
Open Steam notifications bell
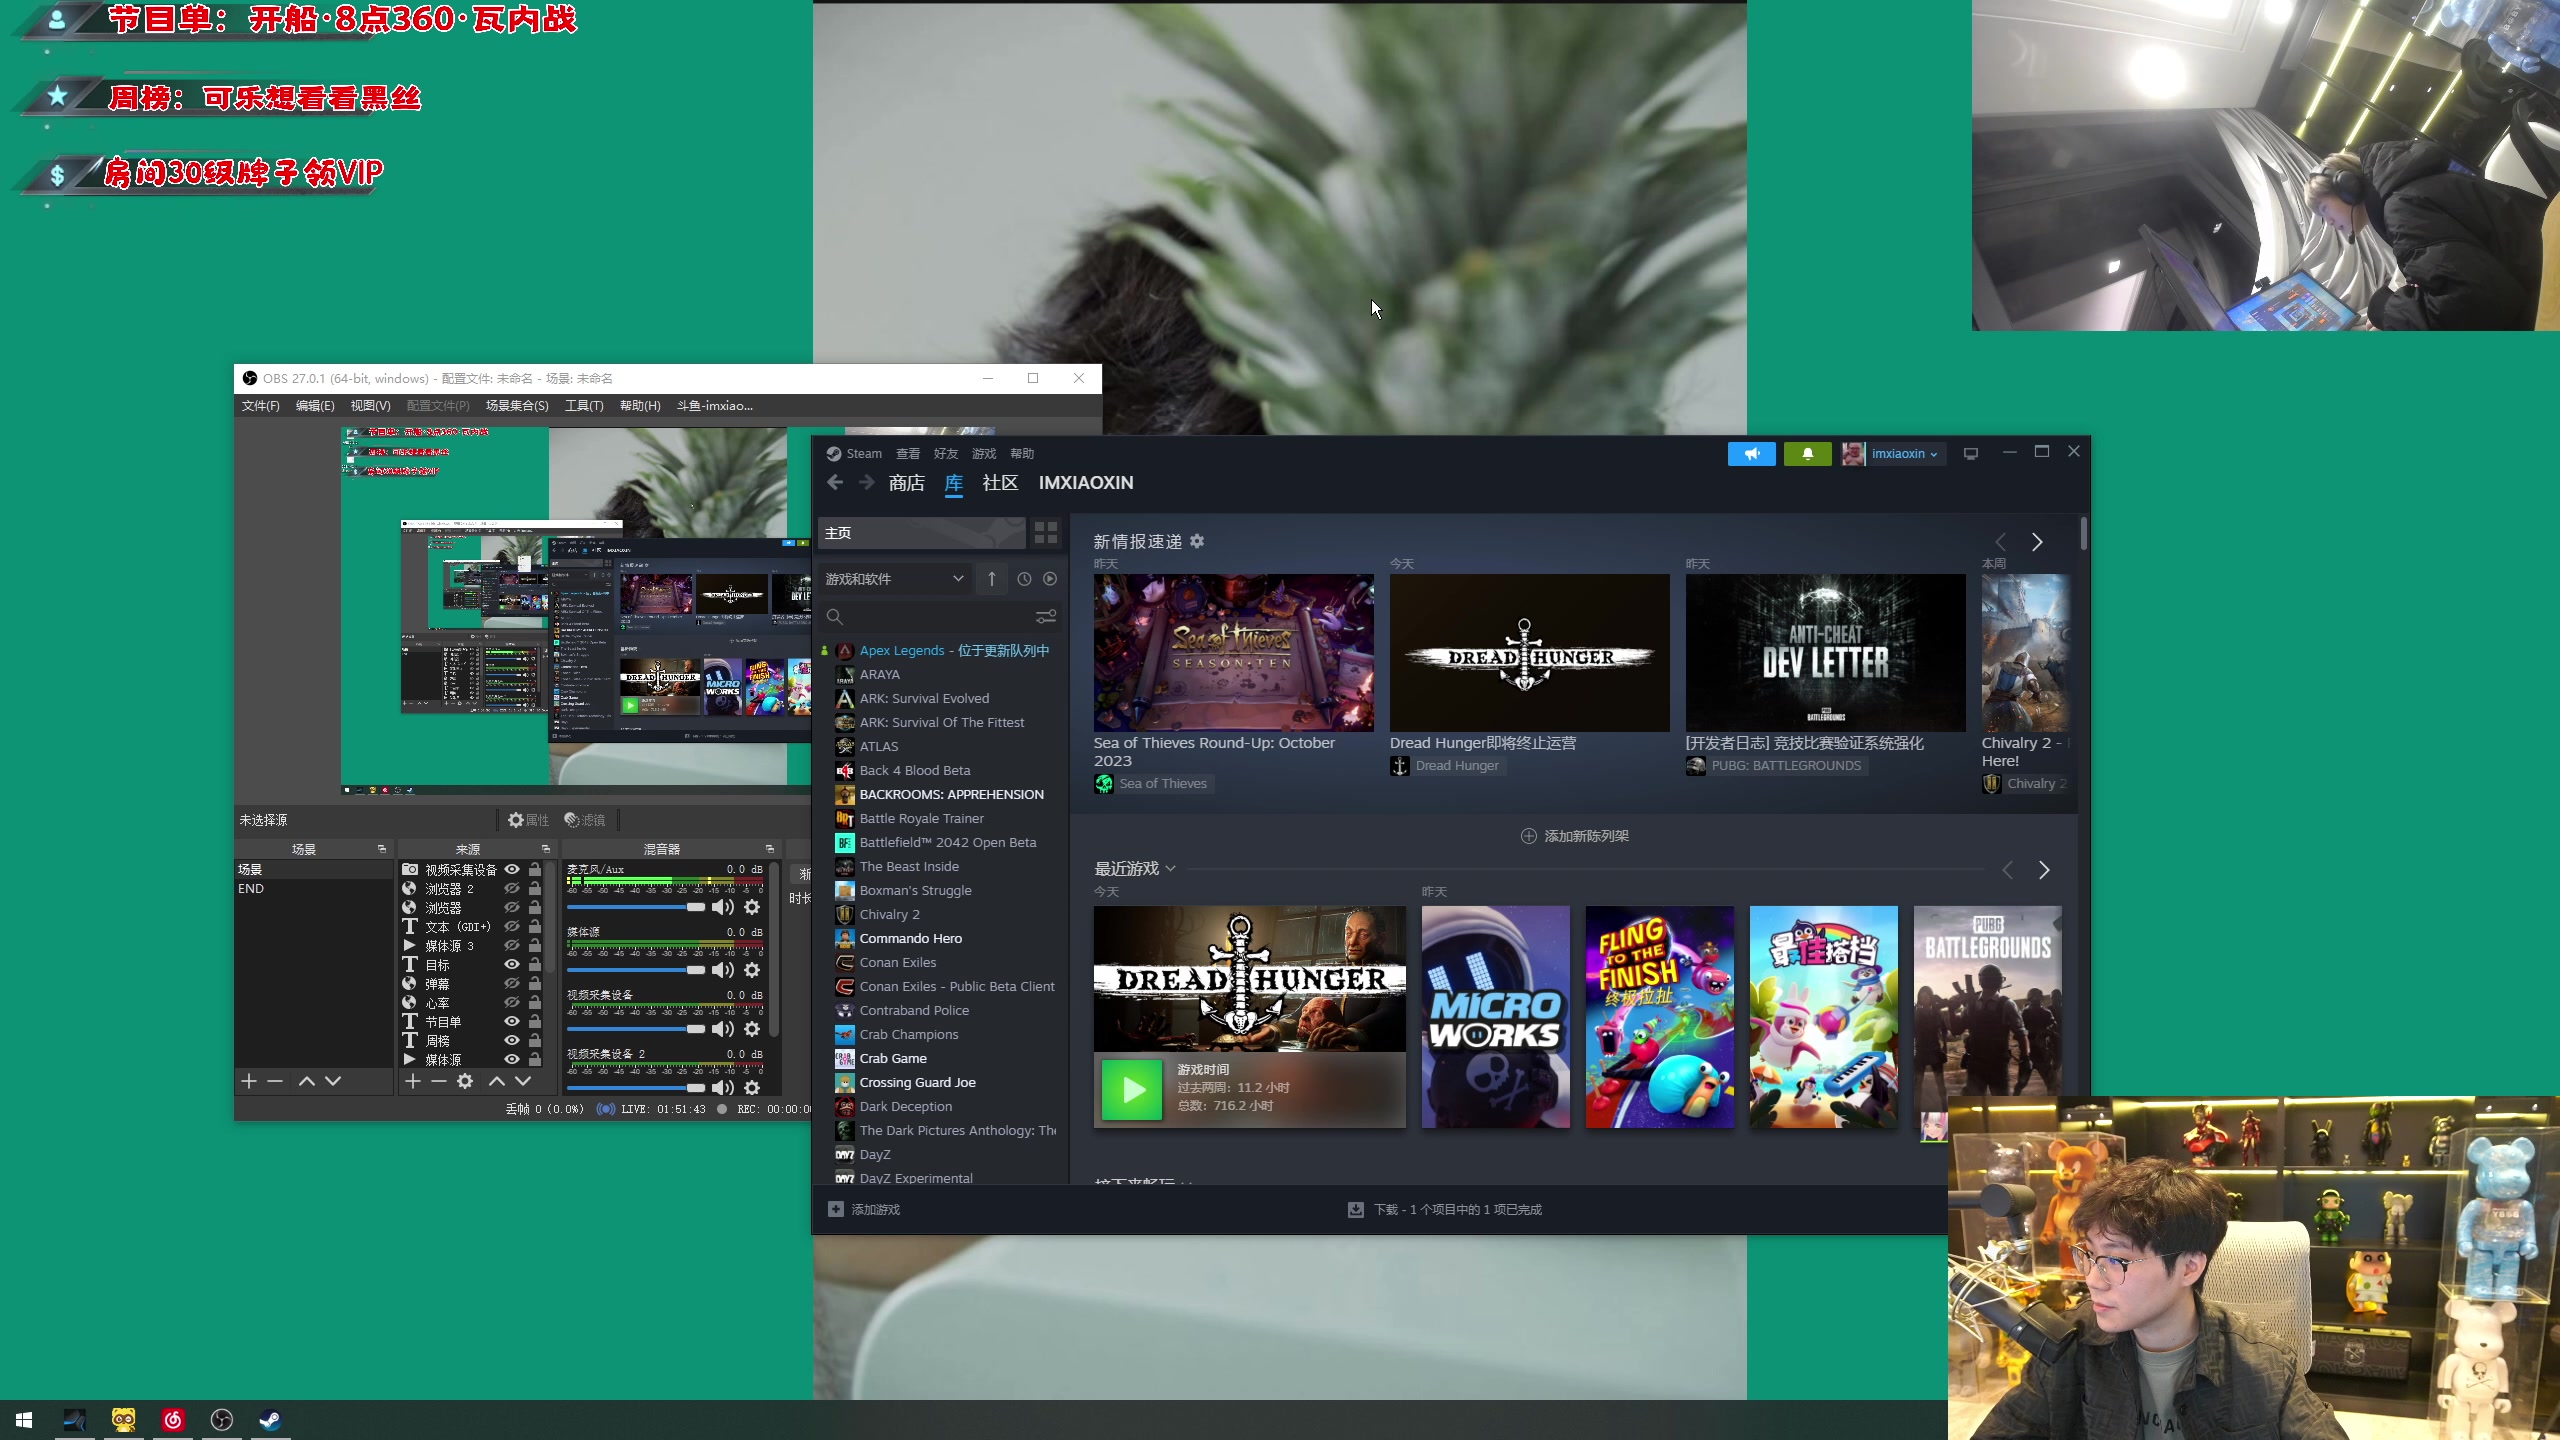(x=1807, y=454)
